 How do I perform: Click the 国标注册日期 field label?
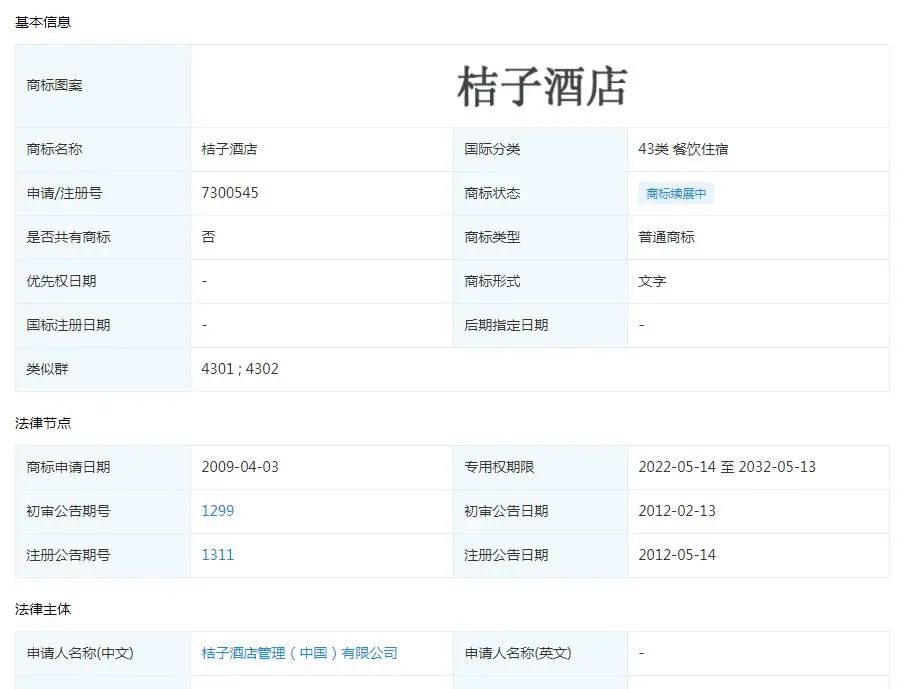click(x=69, y=325)
